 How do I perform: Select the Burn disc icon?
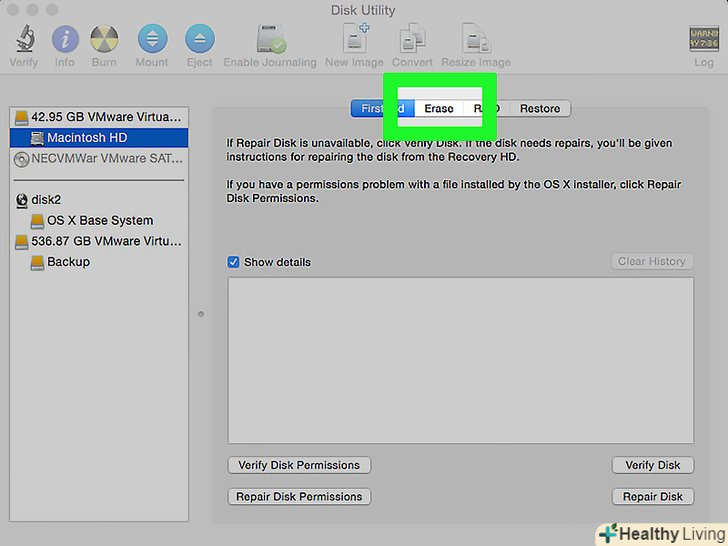coord(104,39)
